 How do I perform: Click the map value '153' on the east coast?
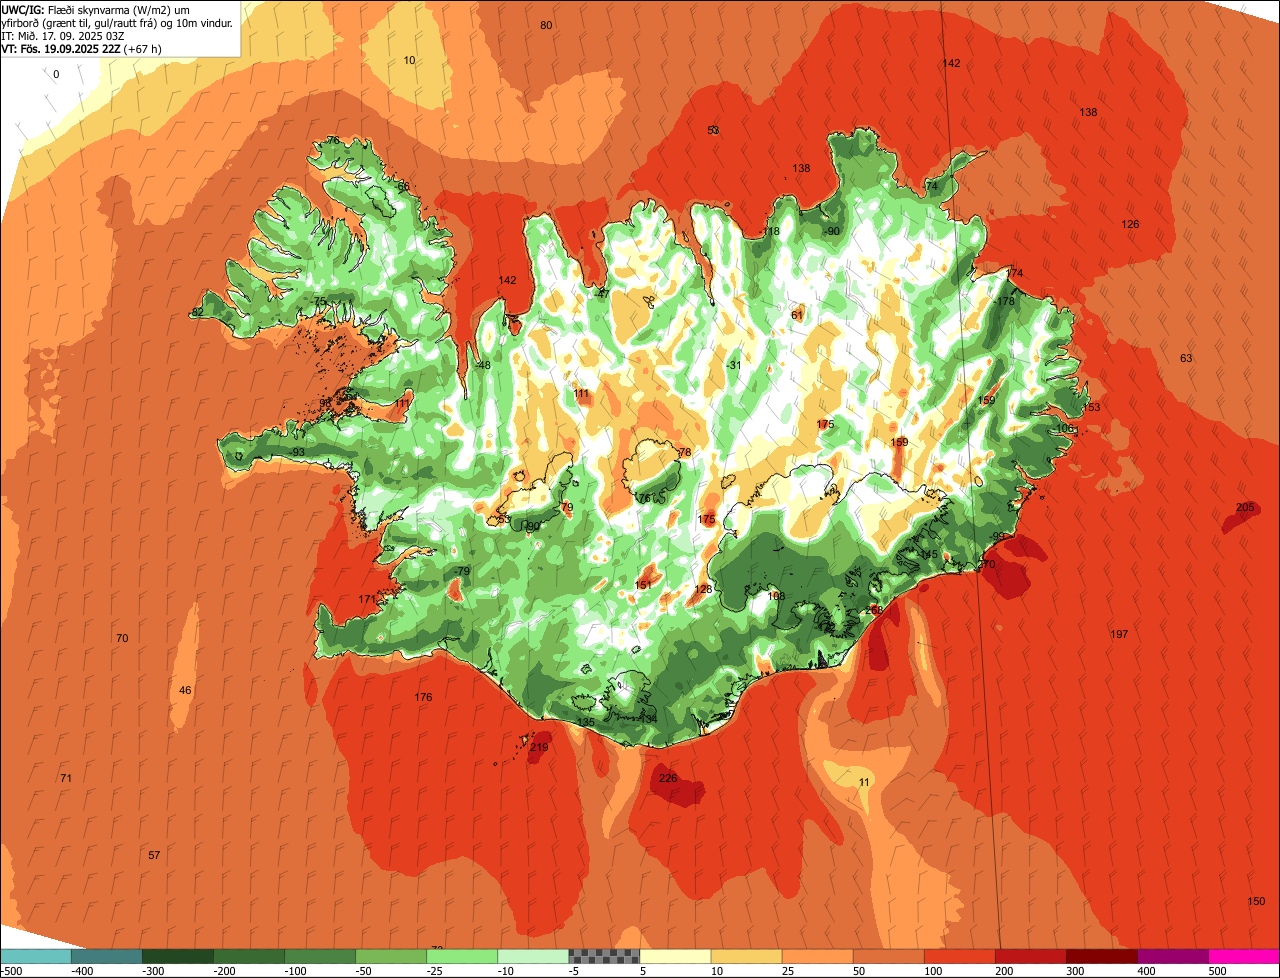(x=1091, y=407)
